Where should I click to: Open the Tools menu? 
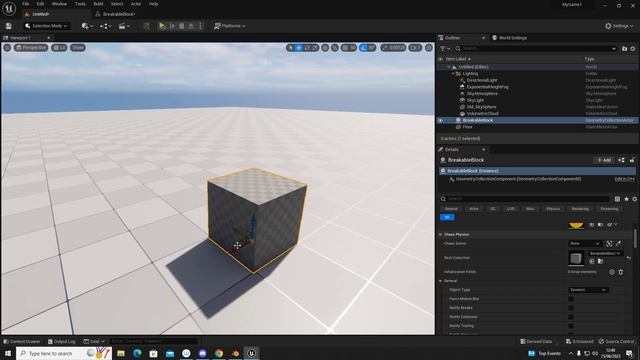[x=80, y=4]
